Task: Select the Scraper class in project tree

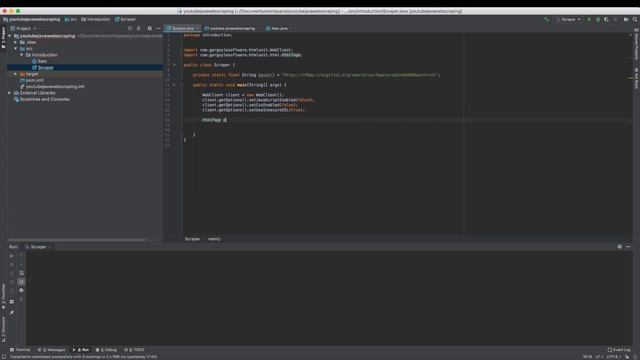Action: click(x=43, y=68)
